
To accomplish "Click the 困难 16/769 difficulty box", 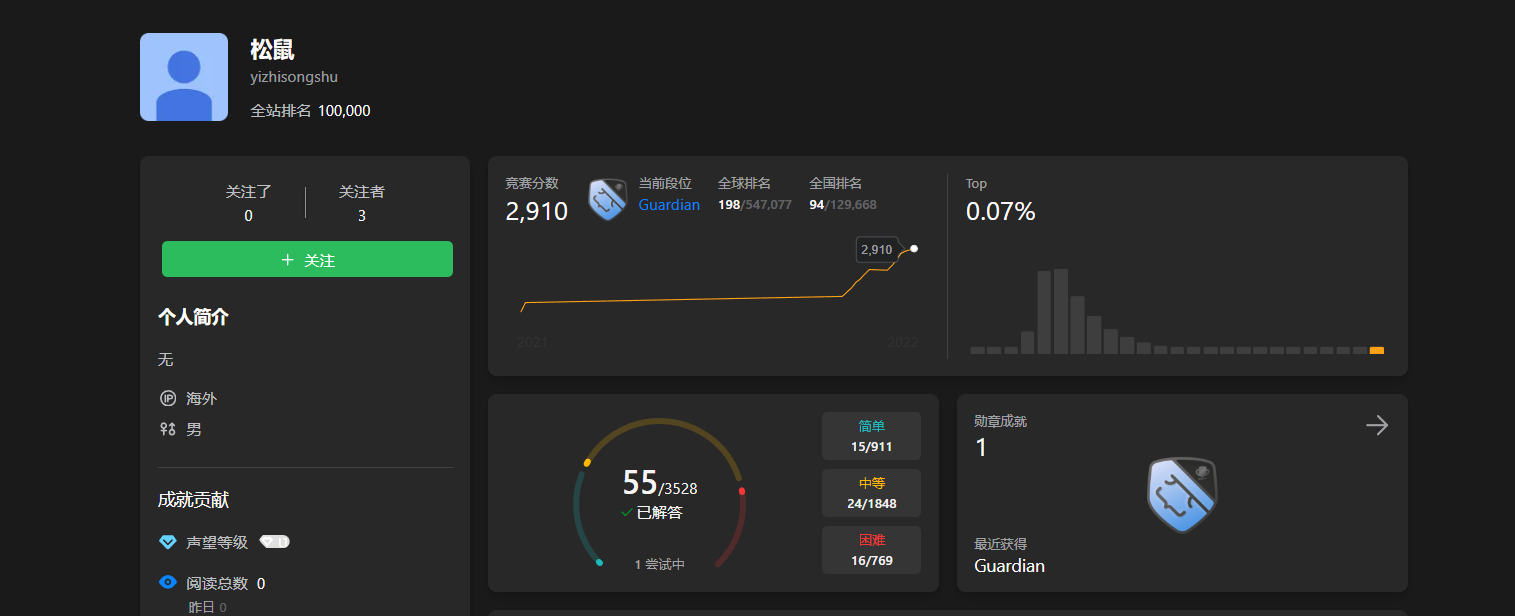I will [x=871, y=550].
